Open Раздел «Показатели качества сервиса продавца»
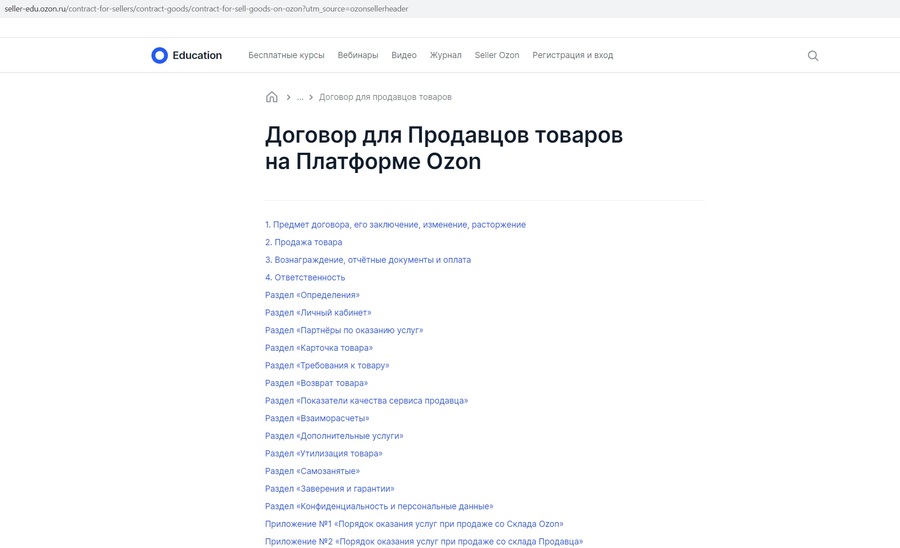The height and width of the screenshot is (548, 900). pyautogui.click(x=366, y=401)
